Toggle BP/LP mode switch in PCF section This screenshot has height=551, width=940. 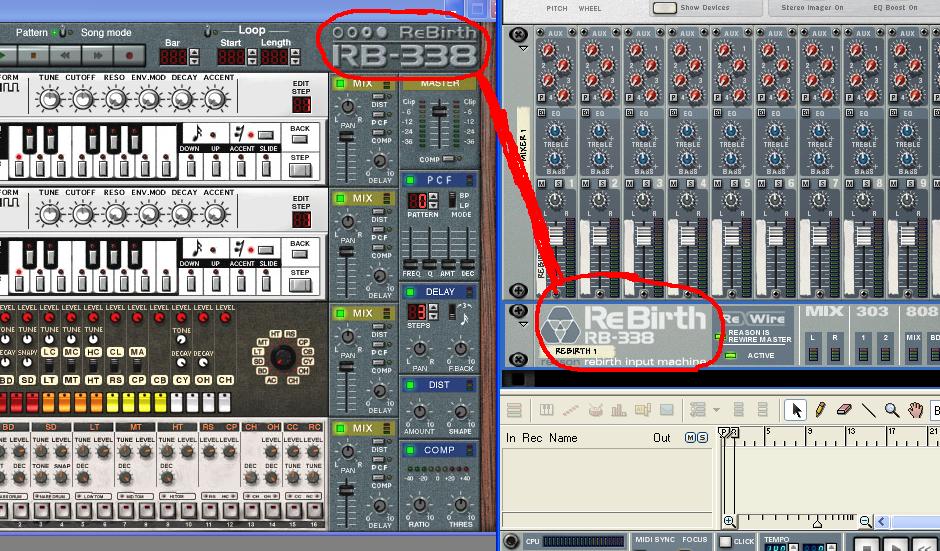pyautogui.click(x=453, y=201)
